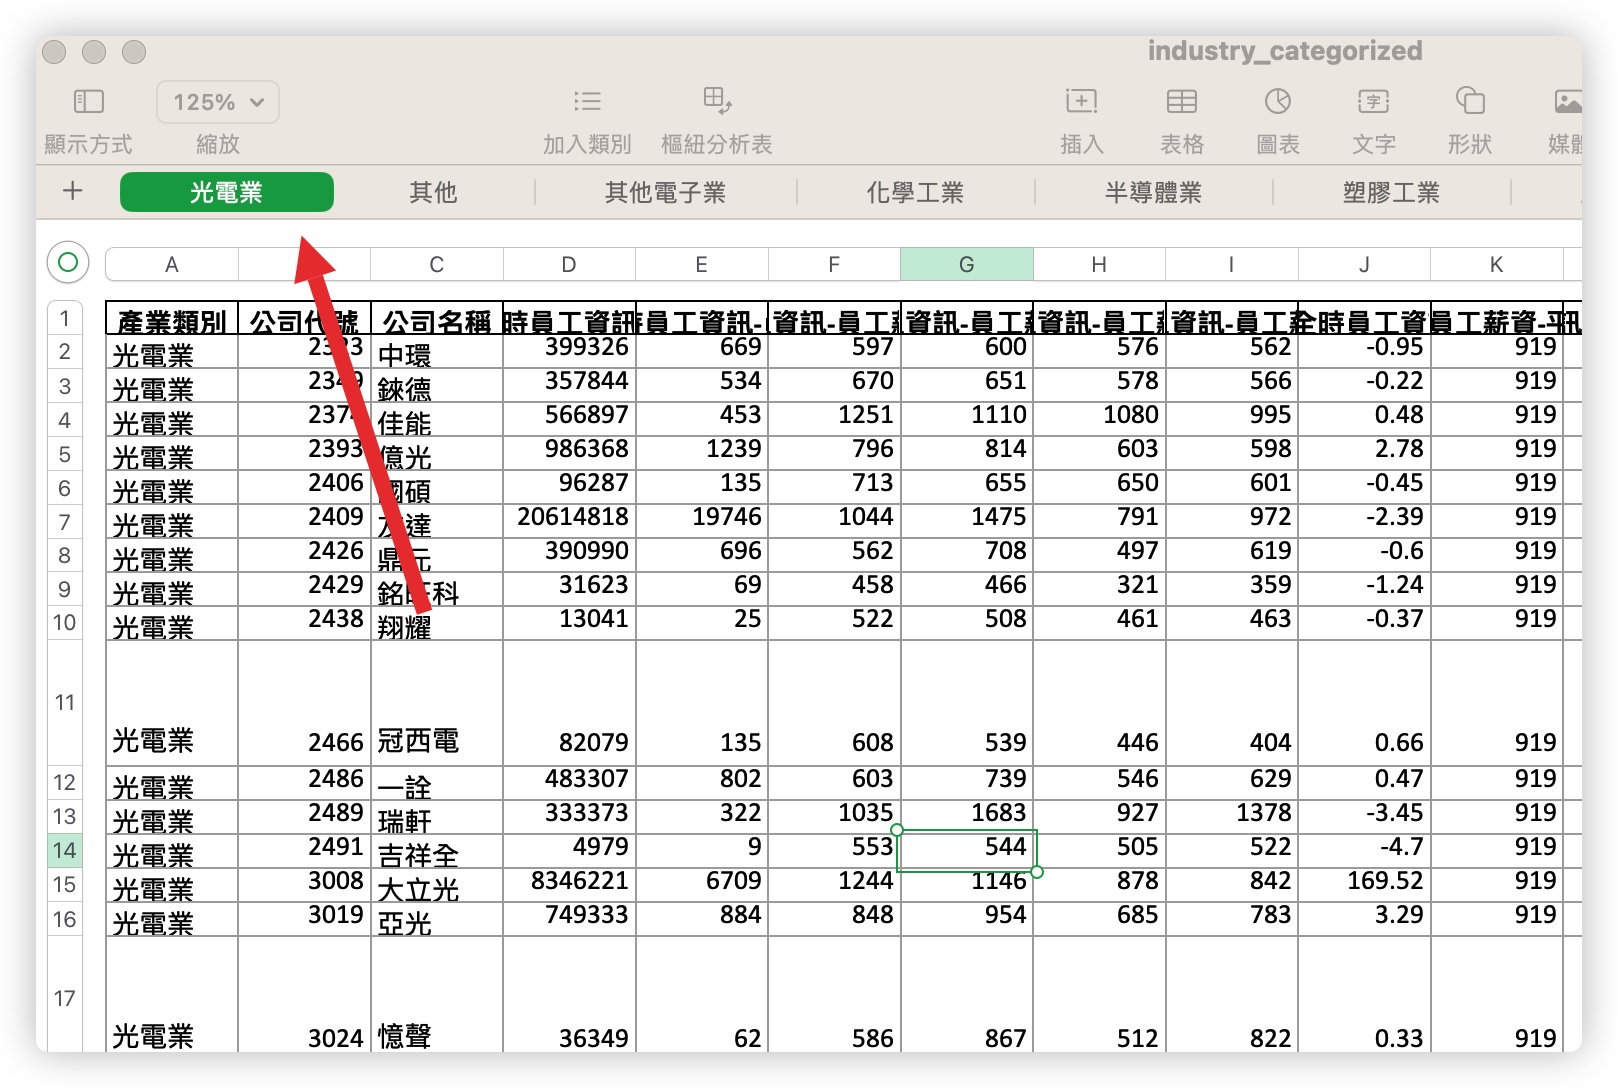
Task: Add a new sheet with plus button
Action: pyautogui.click(x=72, y=191)
